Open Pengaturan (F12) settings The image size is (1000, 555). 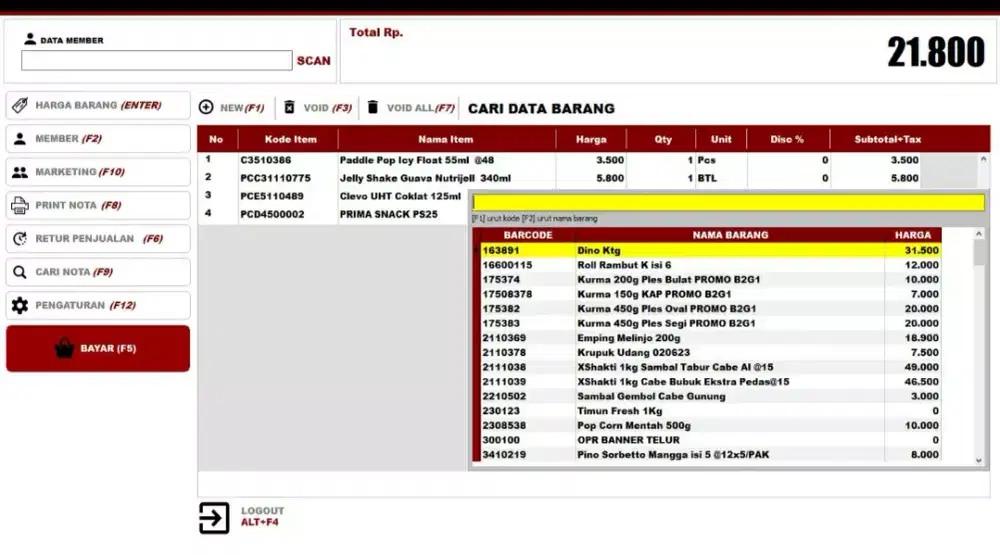[x=98, y=306]
